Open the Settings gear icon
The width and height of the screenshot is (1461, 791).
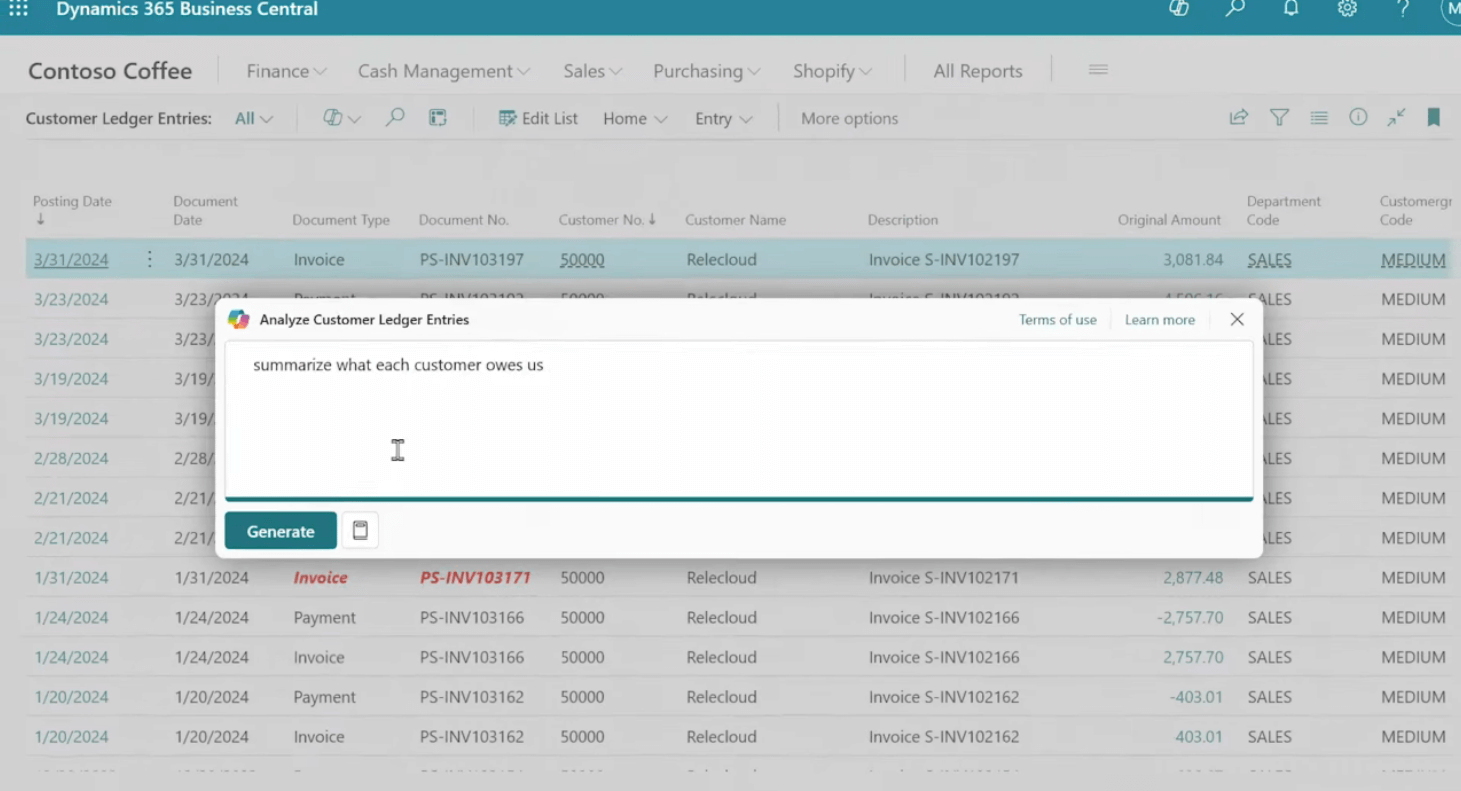click(x=1347, y=9)
